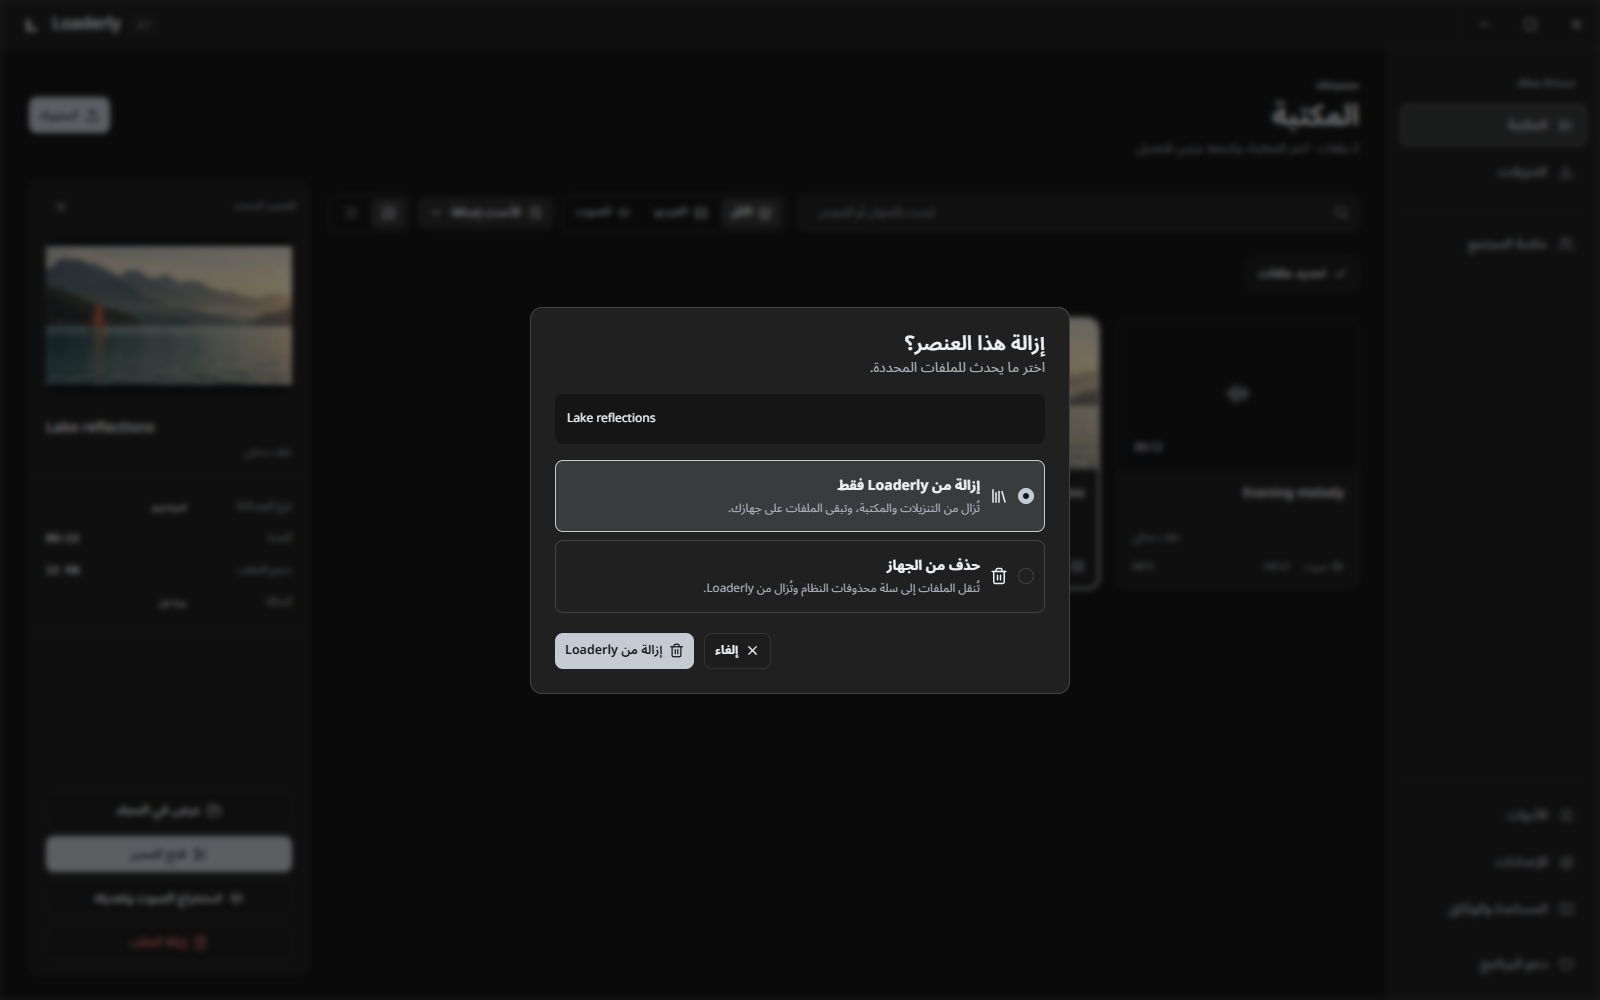Viewport: 1600px width, 1000px height.
Task: Click the red remove button in the details panel
Action: click(x=169, y=942)
